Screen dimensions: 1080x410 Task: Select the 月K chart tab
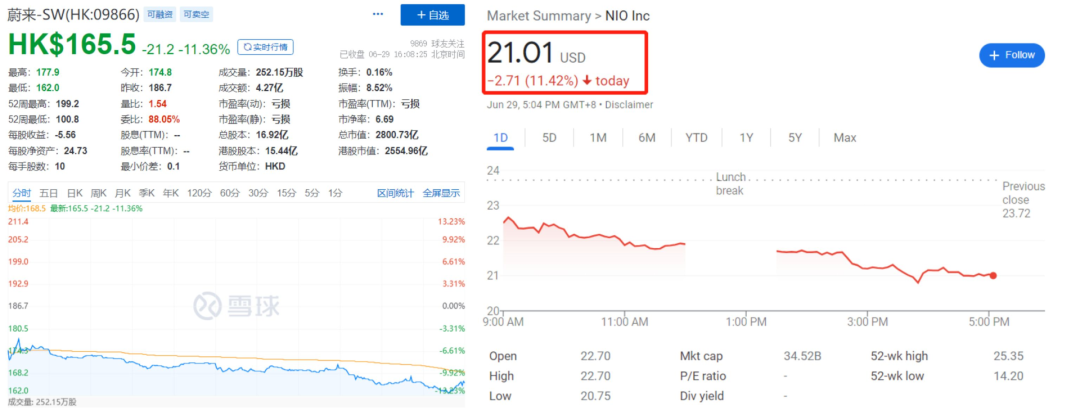123,194
